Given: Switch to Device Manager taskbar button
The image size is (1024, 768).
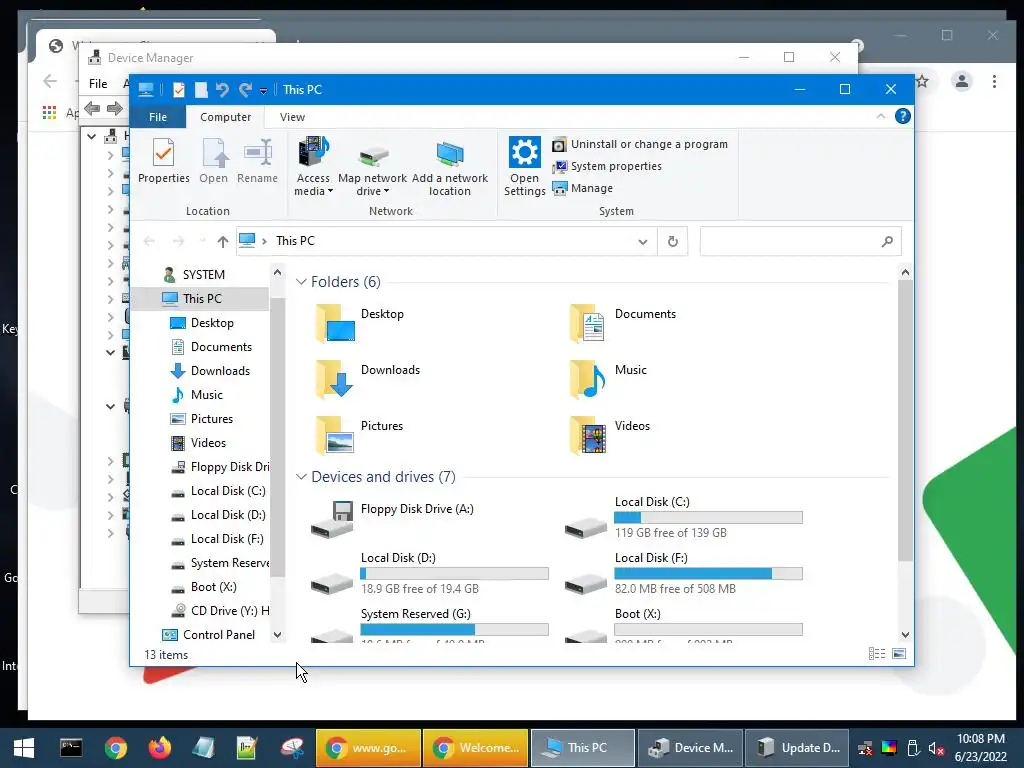Looking at the screenshot, I should coord(690,748).
